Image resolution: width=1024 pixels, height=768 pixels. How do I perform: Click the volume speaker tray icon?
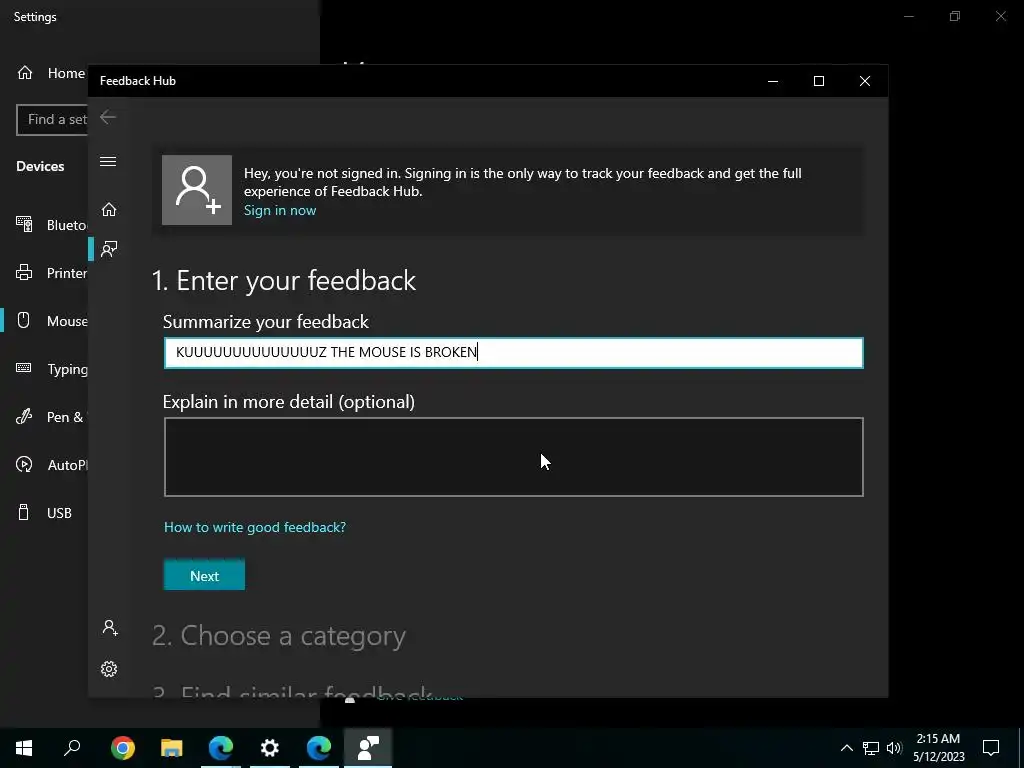[x=894, y=748]
